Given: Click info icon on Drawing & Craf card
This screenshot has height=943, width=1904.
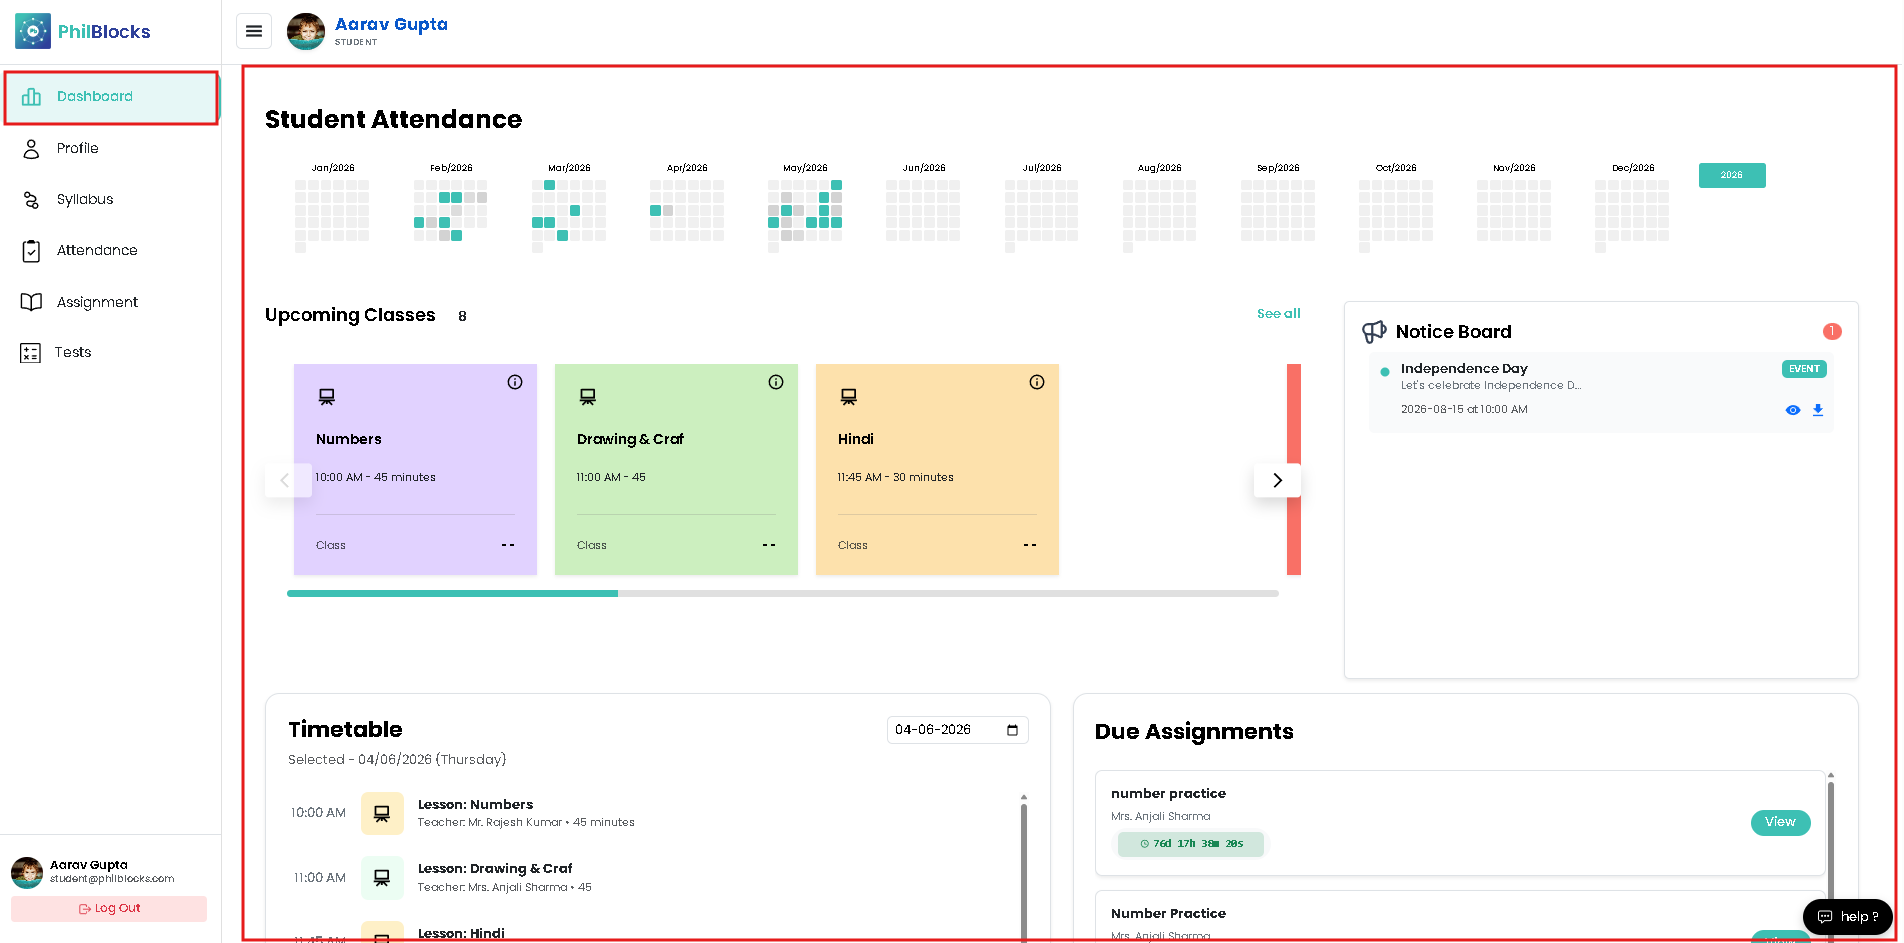Looking at the screenshot, I should (x=776, y=382).
